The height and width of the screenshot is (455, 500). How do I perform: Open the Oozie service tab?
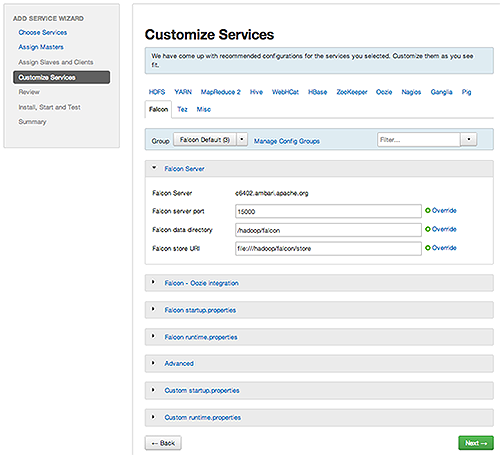coord(384,92)
